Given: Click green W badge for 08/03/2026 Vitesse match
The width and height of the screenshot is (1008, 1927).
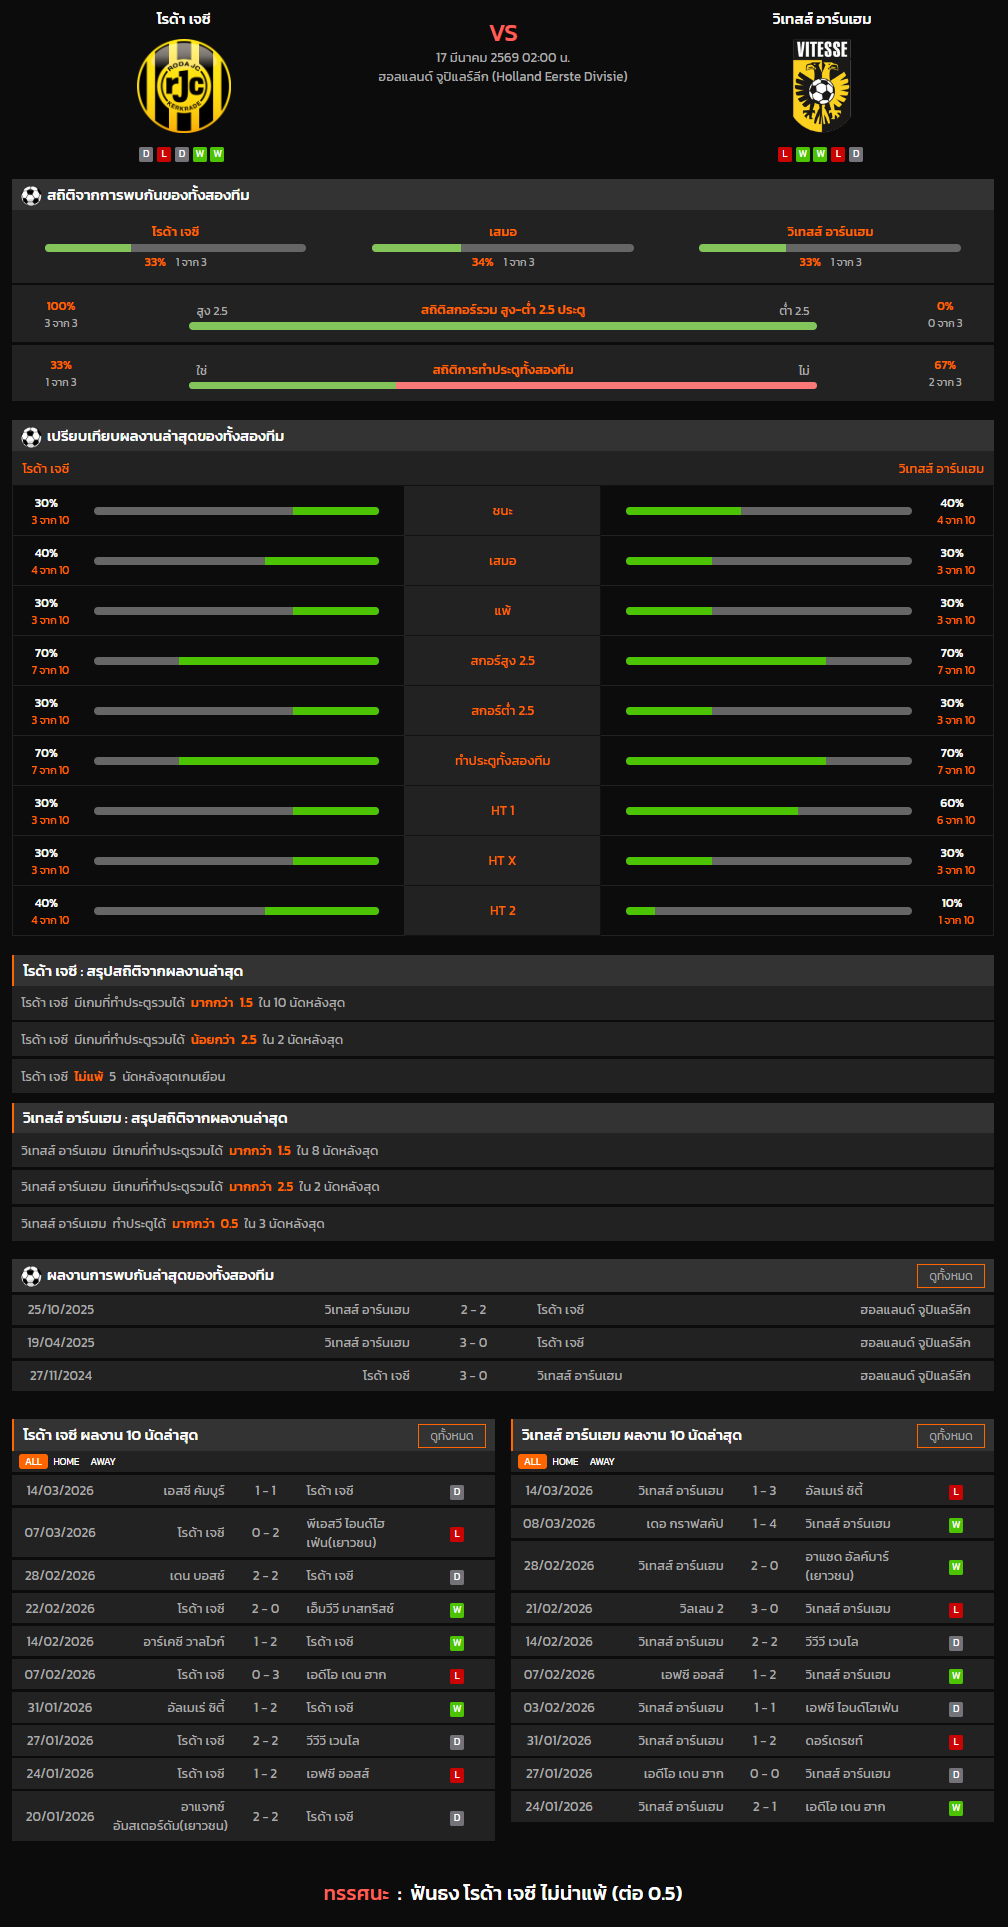Looking at the screenshot, I should (956, 1525).
